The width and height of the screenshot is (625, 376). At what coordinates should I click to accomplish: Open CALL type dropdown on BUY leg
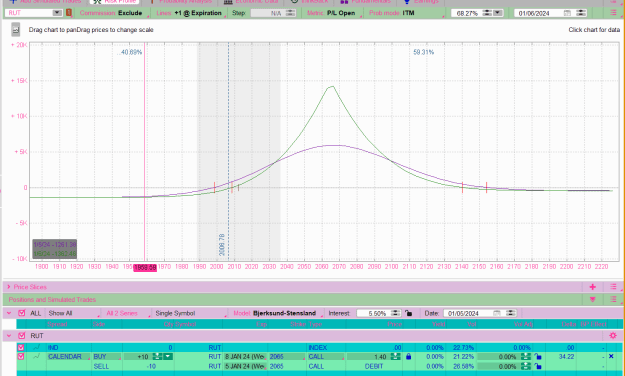click(x=326, y=356)
